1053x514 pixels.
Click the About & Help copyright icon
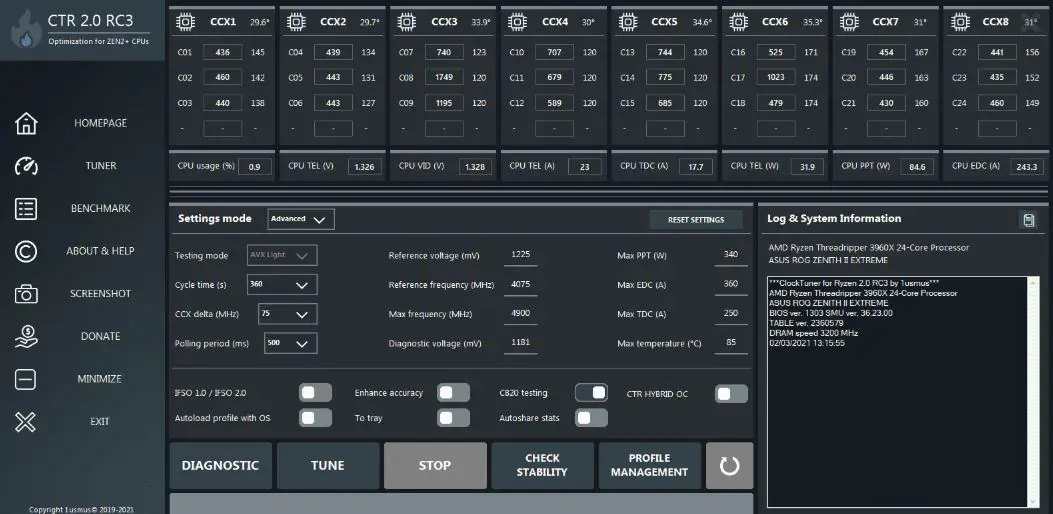26,251
